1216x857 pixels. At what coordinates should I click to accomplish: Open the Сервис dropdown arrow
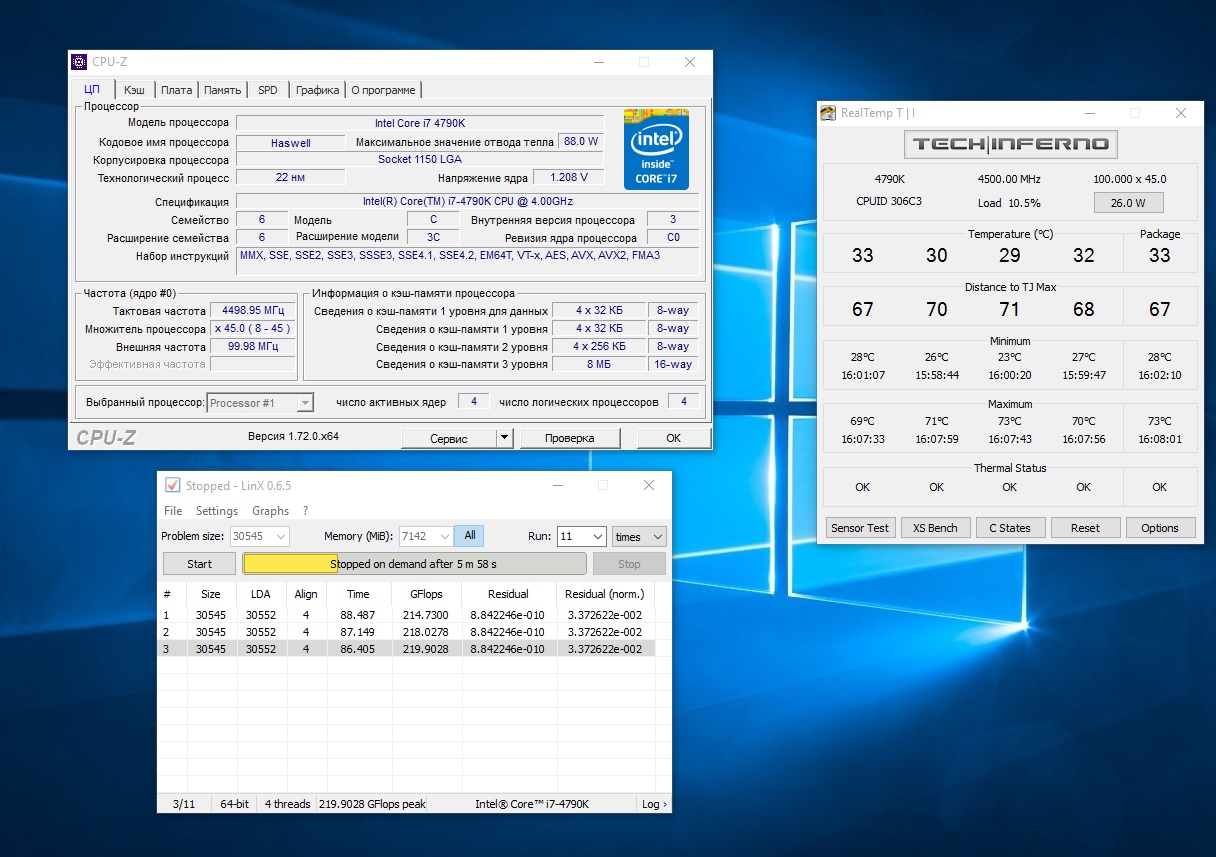tap(504, 438)
